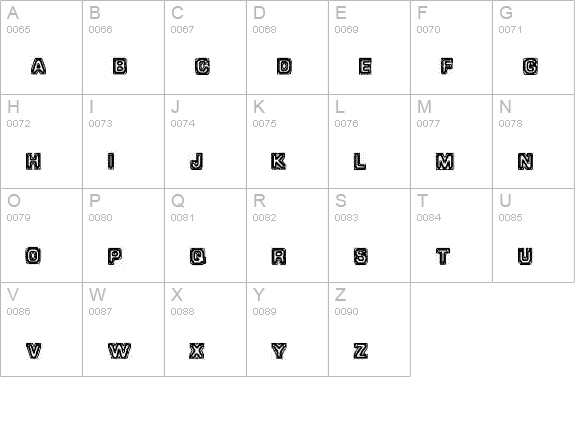This screenshot has width=575, height=421.
Task: Open the G glyph coded 0071
Action: (530, 66)
